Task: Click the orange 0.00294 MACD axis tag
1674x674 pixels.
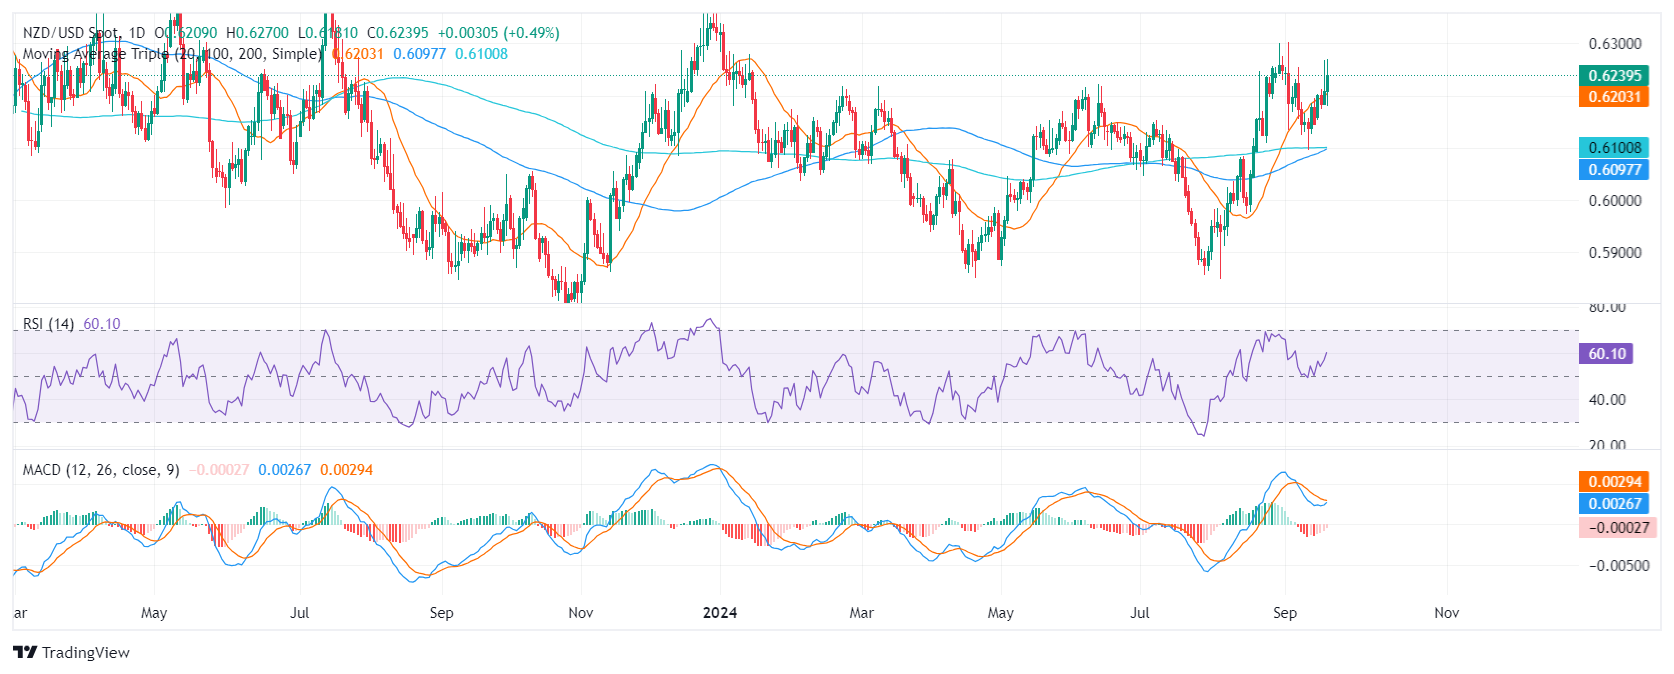Action: 1614,482
